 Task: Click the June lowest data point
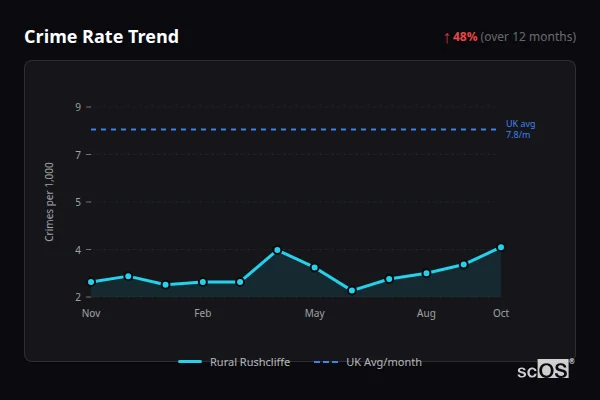[352, 291]
